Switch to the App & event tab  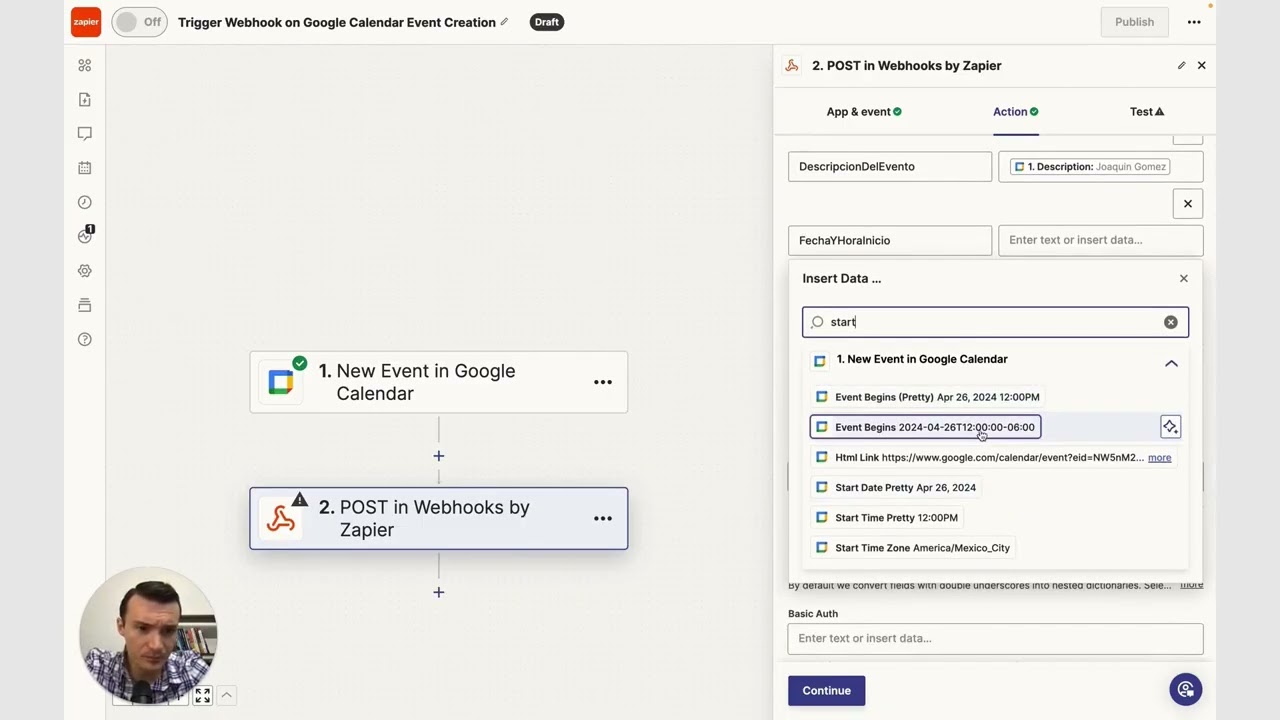point(864,112)
